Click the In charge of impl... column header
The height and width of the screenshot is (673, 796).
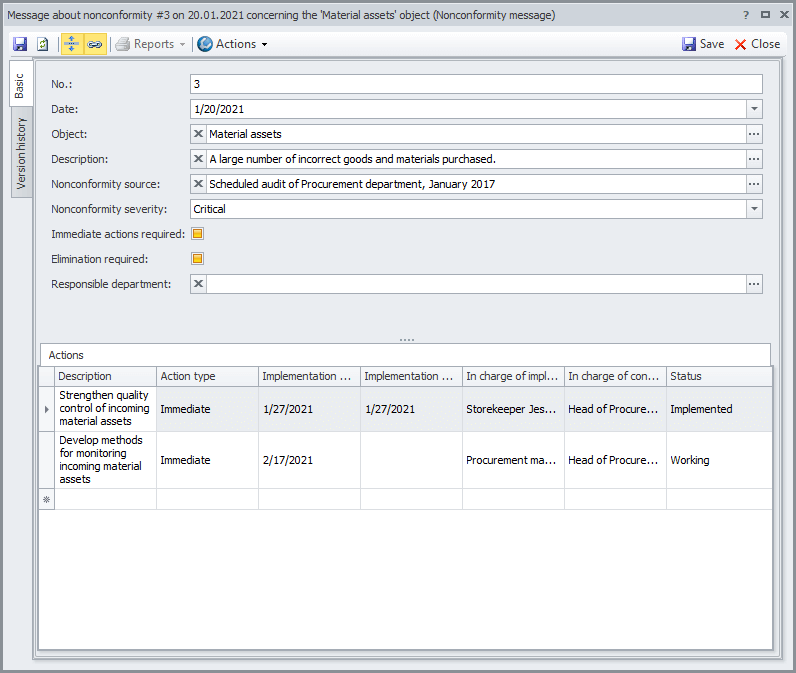pos(513,376)
